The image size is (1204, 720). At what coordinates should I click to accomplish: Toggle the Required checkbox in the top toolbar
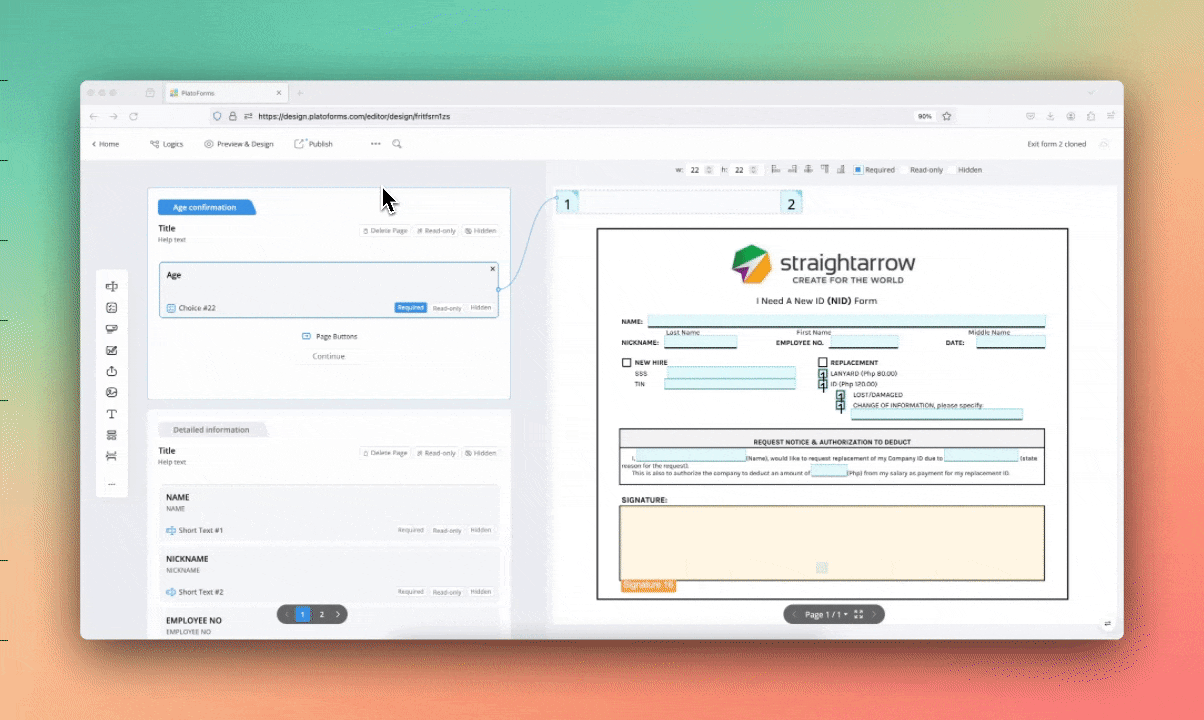858,170
